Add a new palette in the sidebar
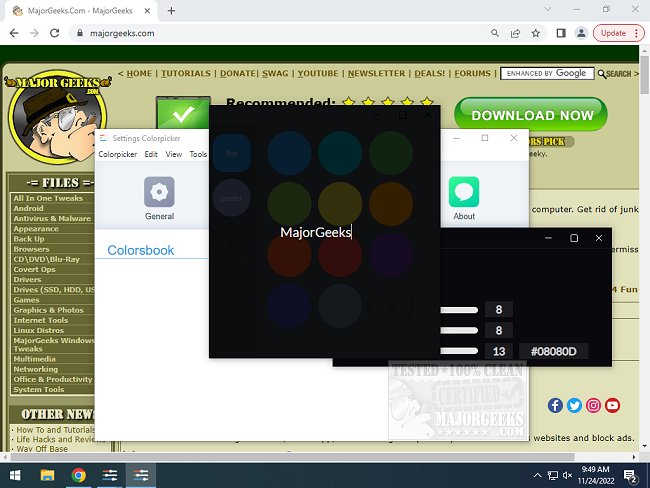Image resolution: width=650 pixels, height=488 pixels. 232,243
